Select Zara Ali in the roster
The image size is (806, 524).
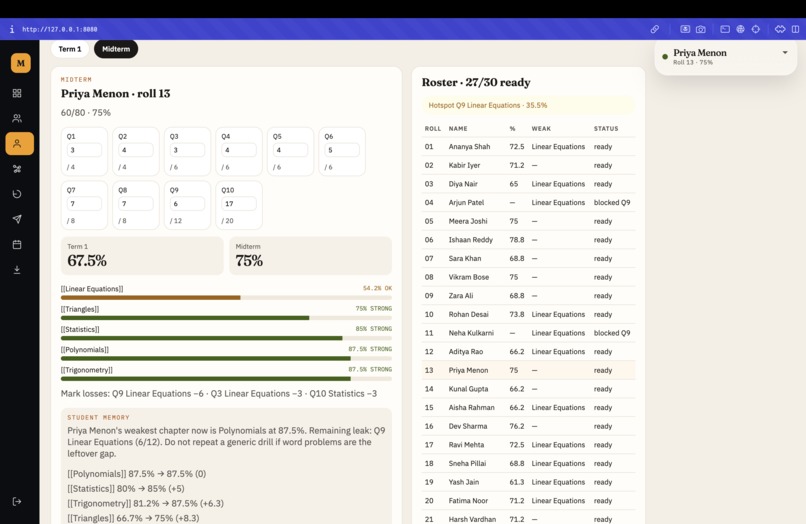pyautogui.click(x=528, y=296)
